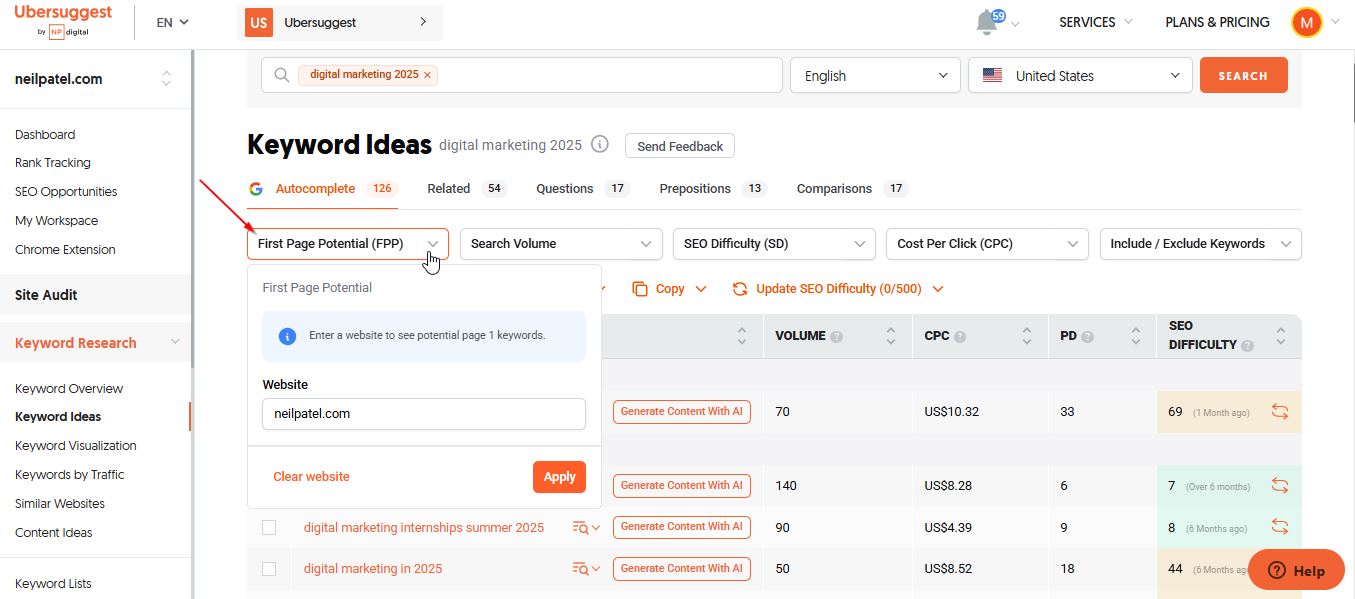The image size is (1355, 599).
Task: Open Rank Tracking in the sidebar
Action: coord(53,163)
